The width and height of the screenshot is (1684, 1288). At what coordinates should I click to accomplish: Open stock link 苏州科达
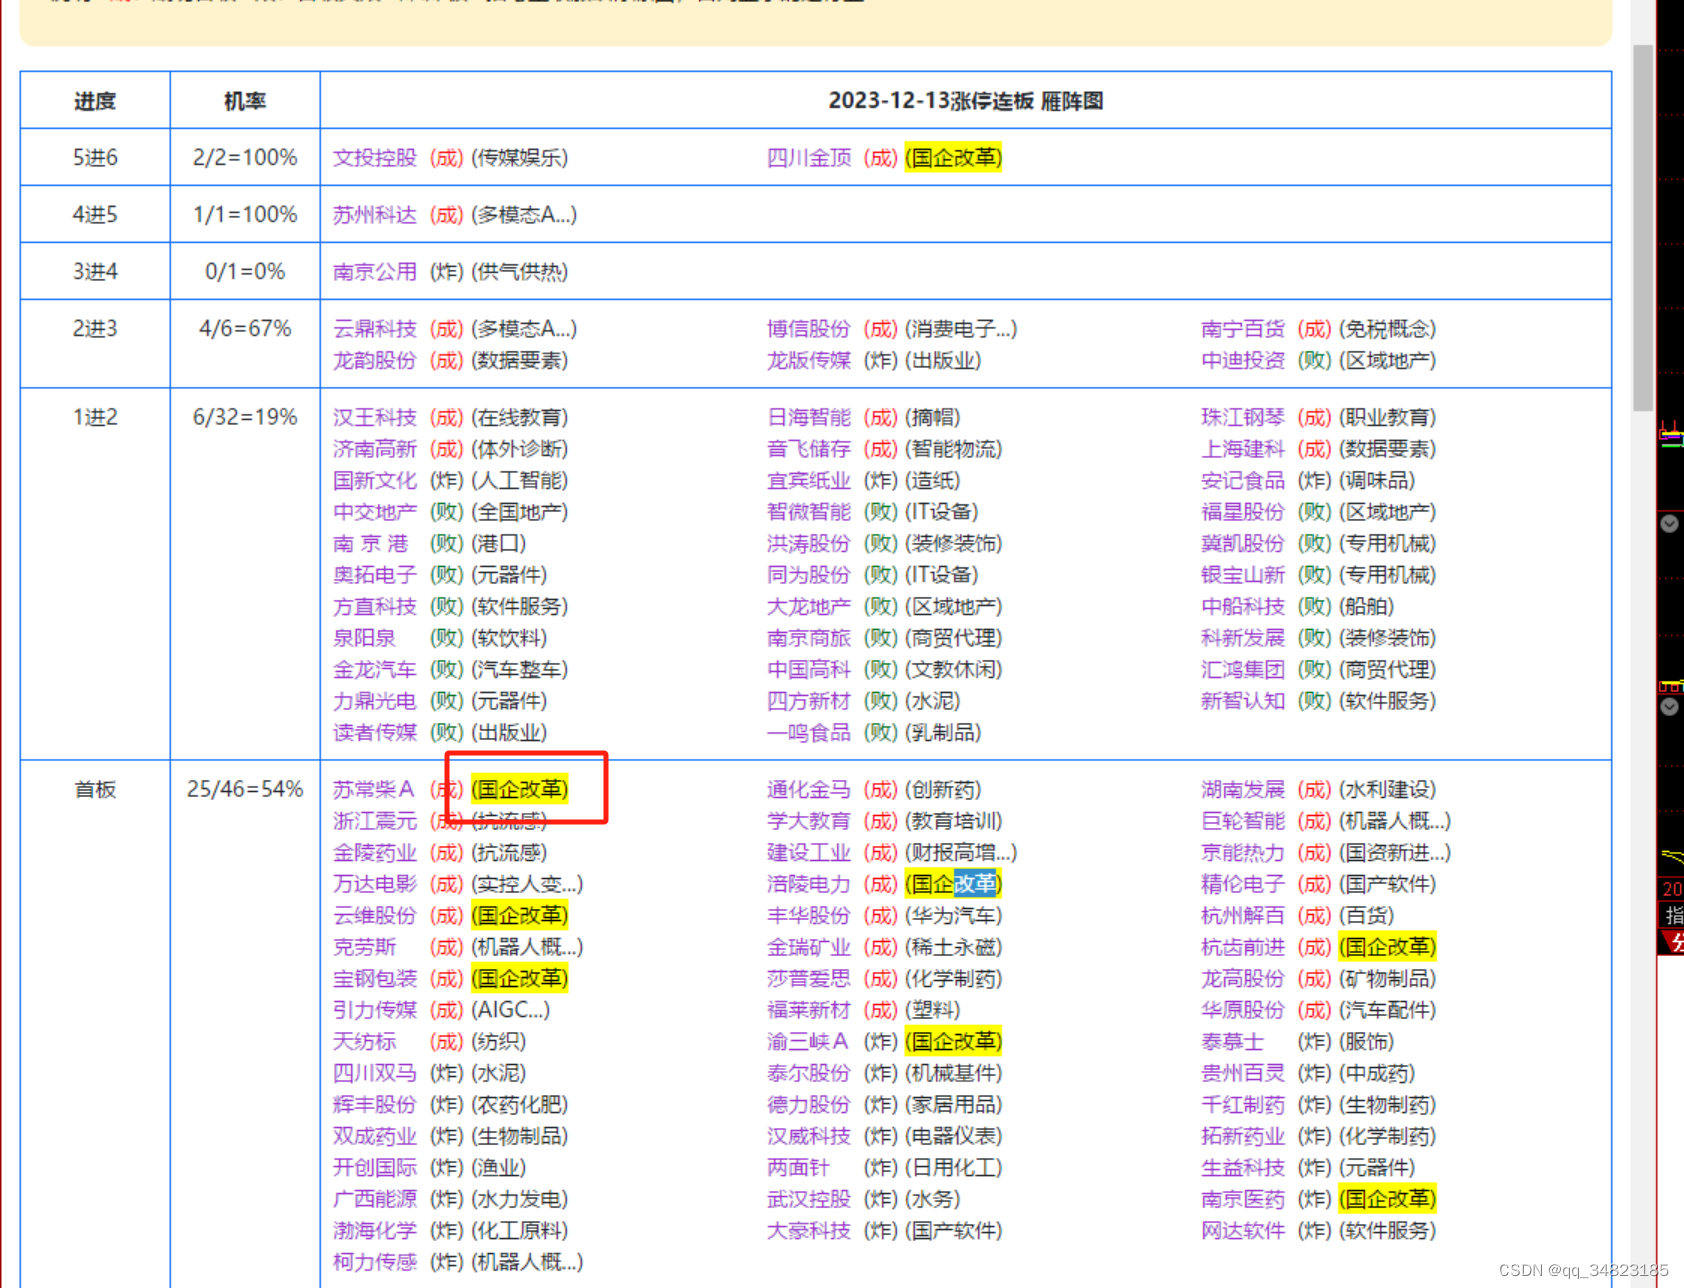[375, 215]
